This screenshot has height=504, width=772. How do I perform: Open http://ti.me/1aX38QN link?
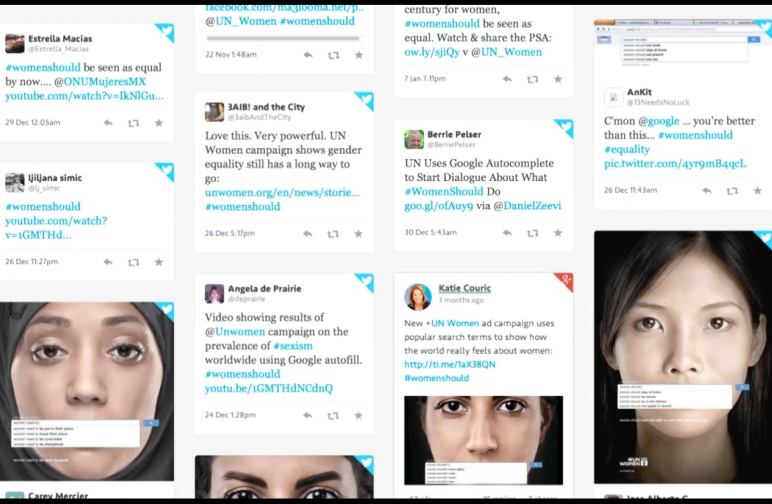tap(450, 364)
